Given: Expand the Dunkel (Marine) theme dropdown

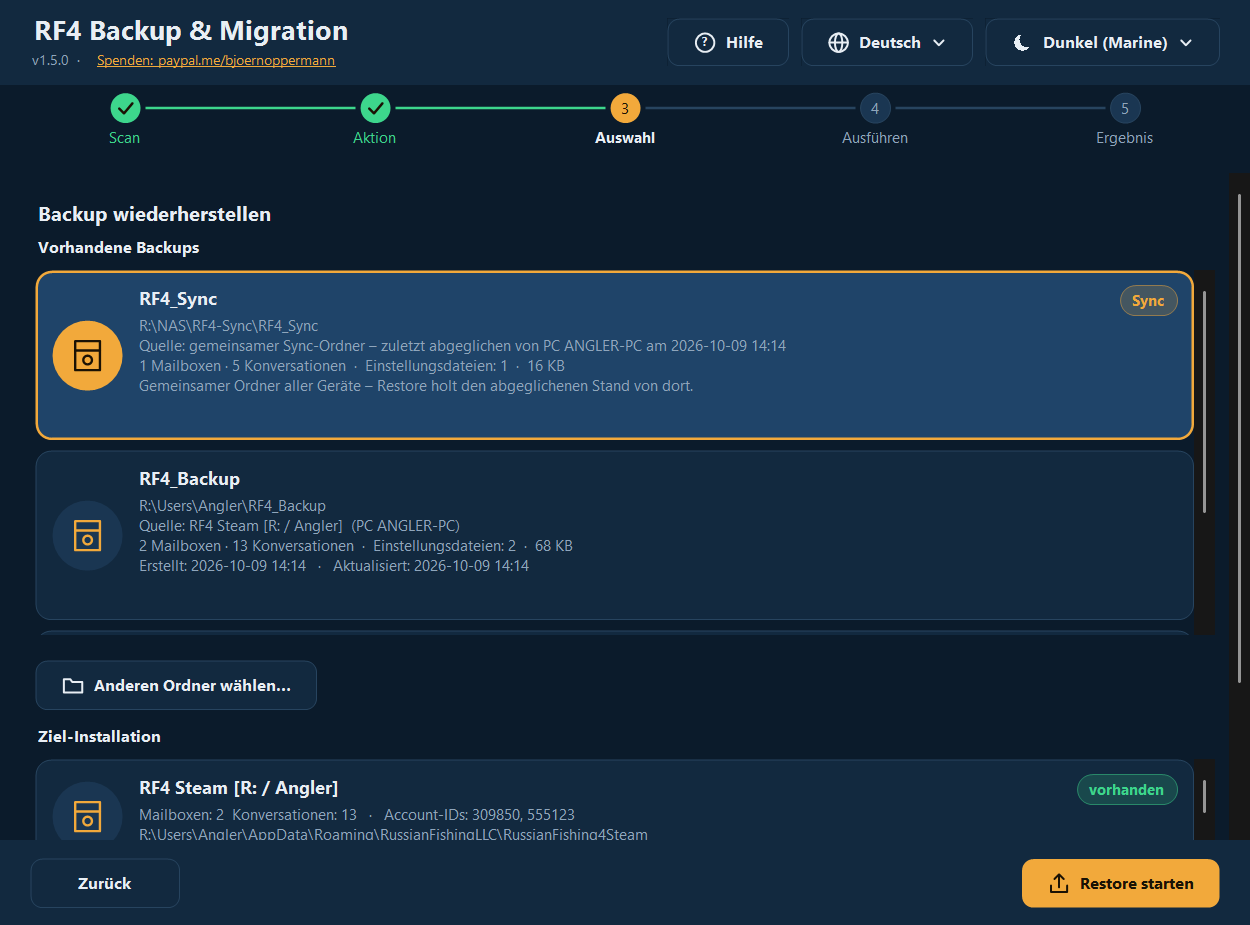Looking at the screenshot, I should click(1103, 42).
